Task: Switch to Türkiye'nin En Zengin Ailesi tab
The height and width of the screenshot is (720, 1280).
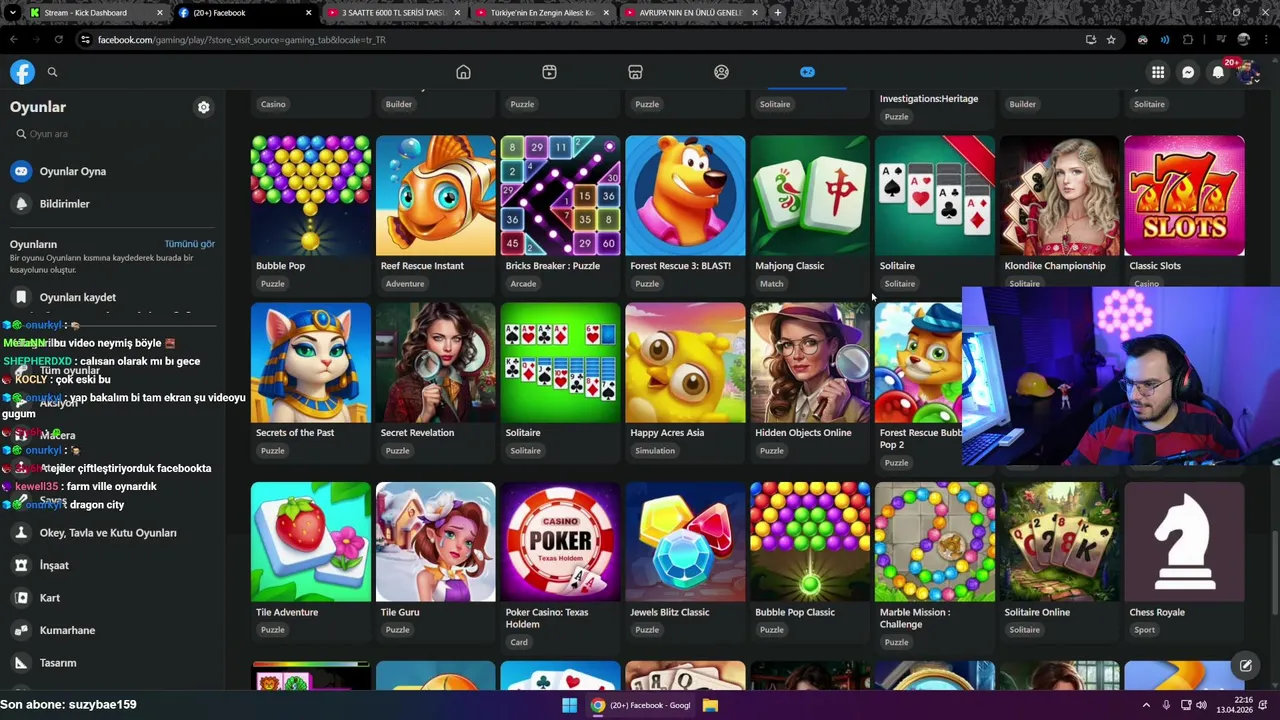Action: coord(542,13)
